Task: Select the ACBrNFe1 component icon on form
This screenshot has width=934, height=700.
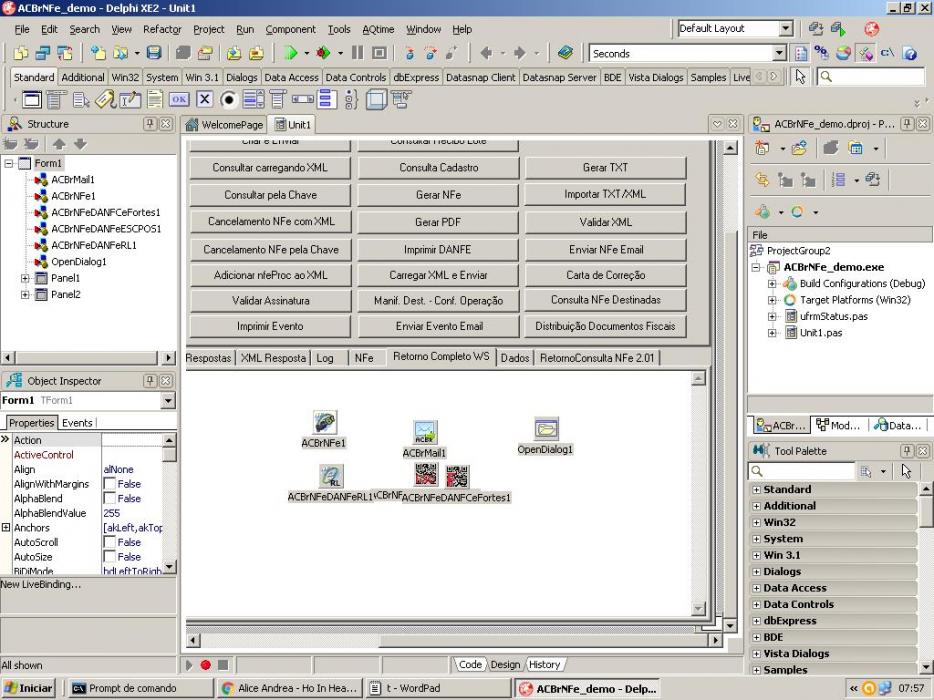Action: (325, 422)
